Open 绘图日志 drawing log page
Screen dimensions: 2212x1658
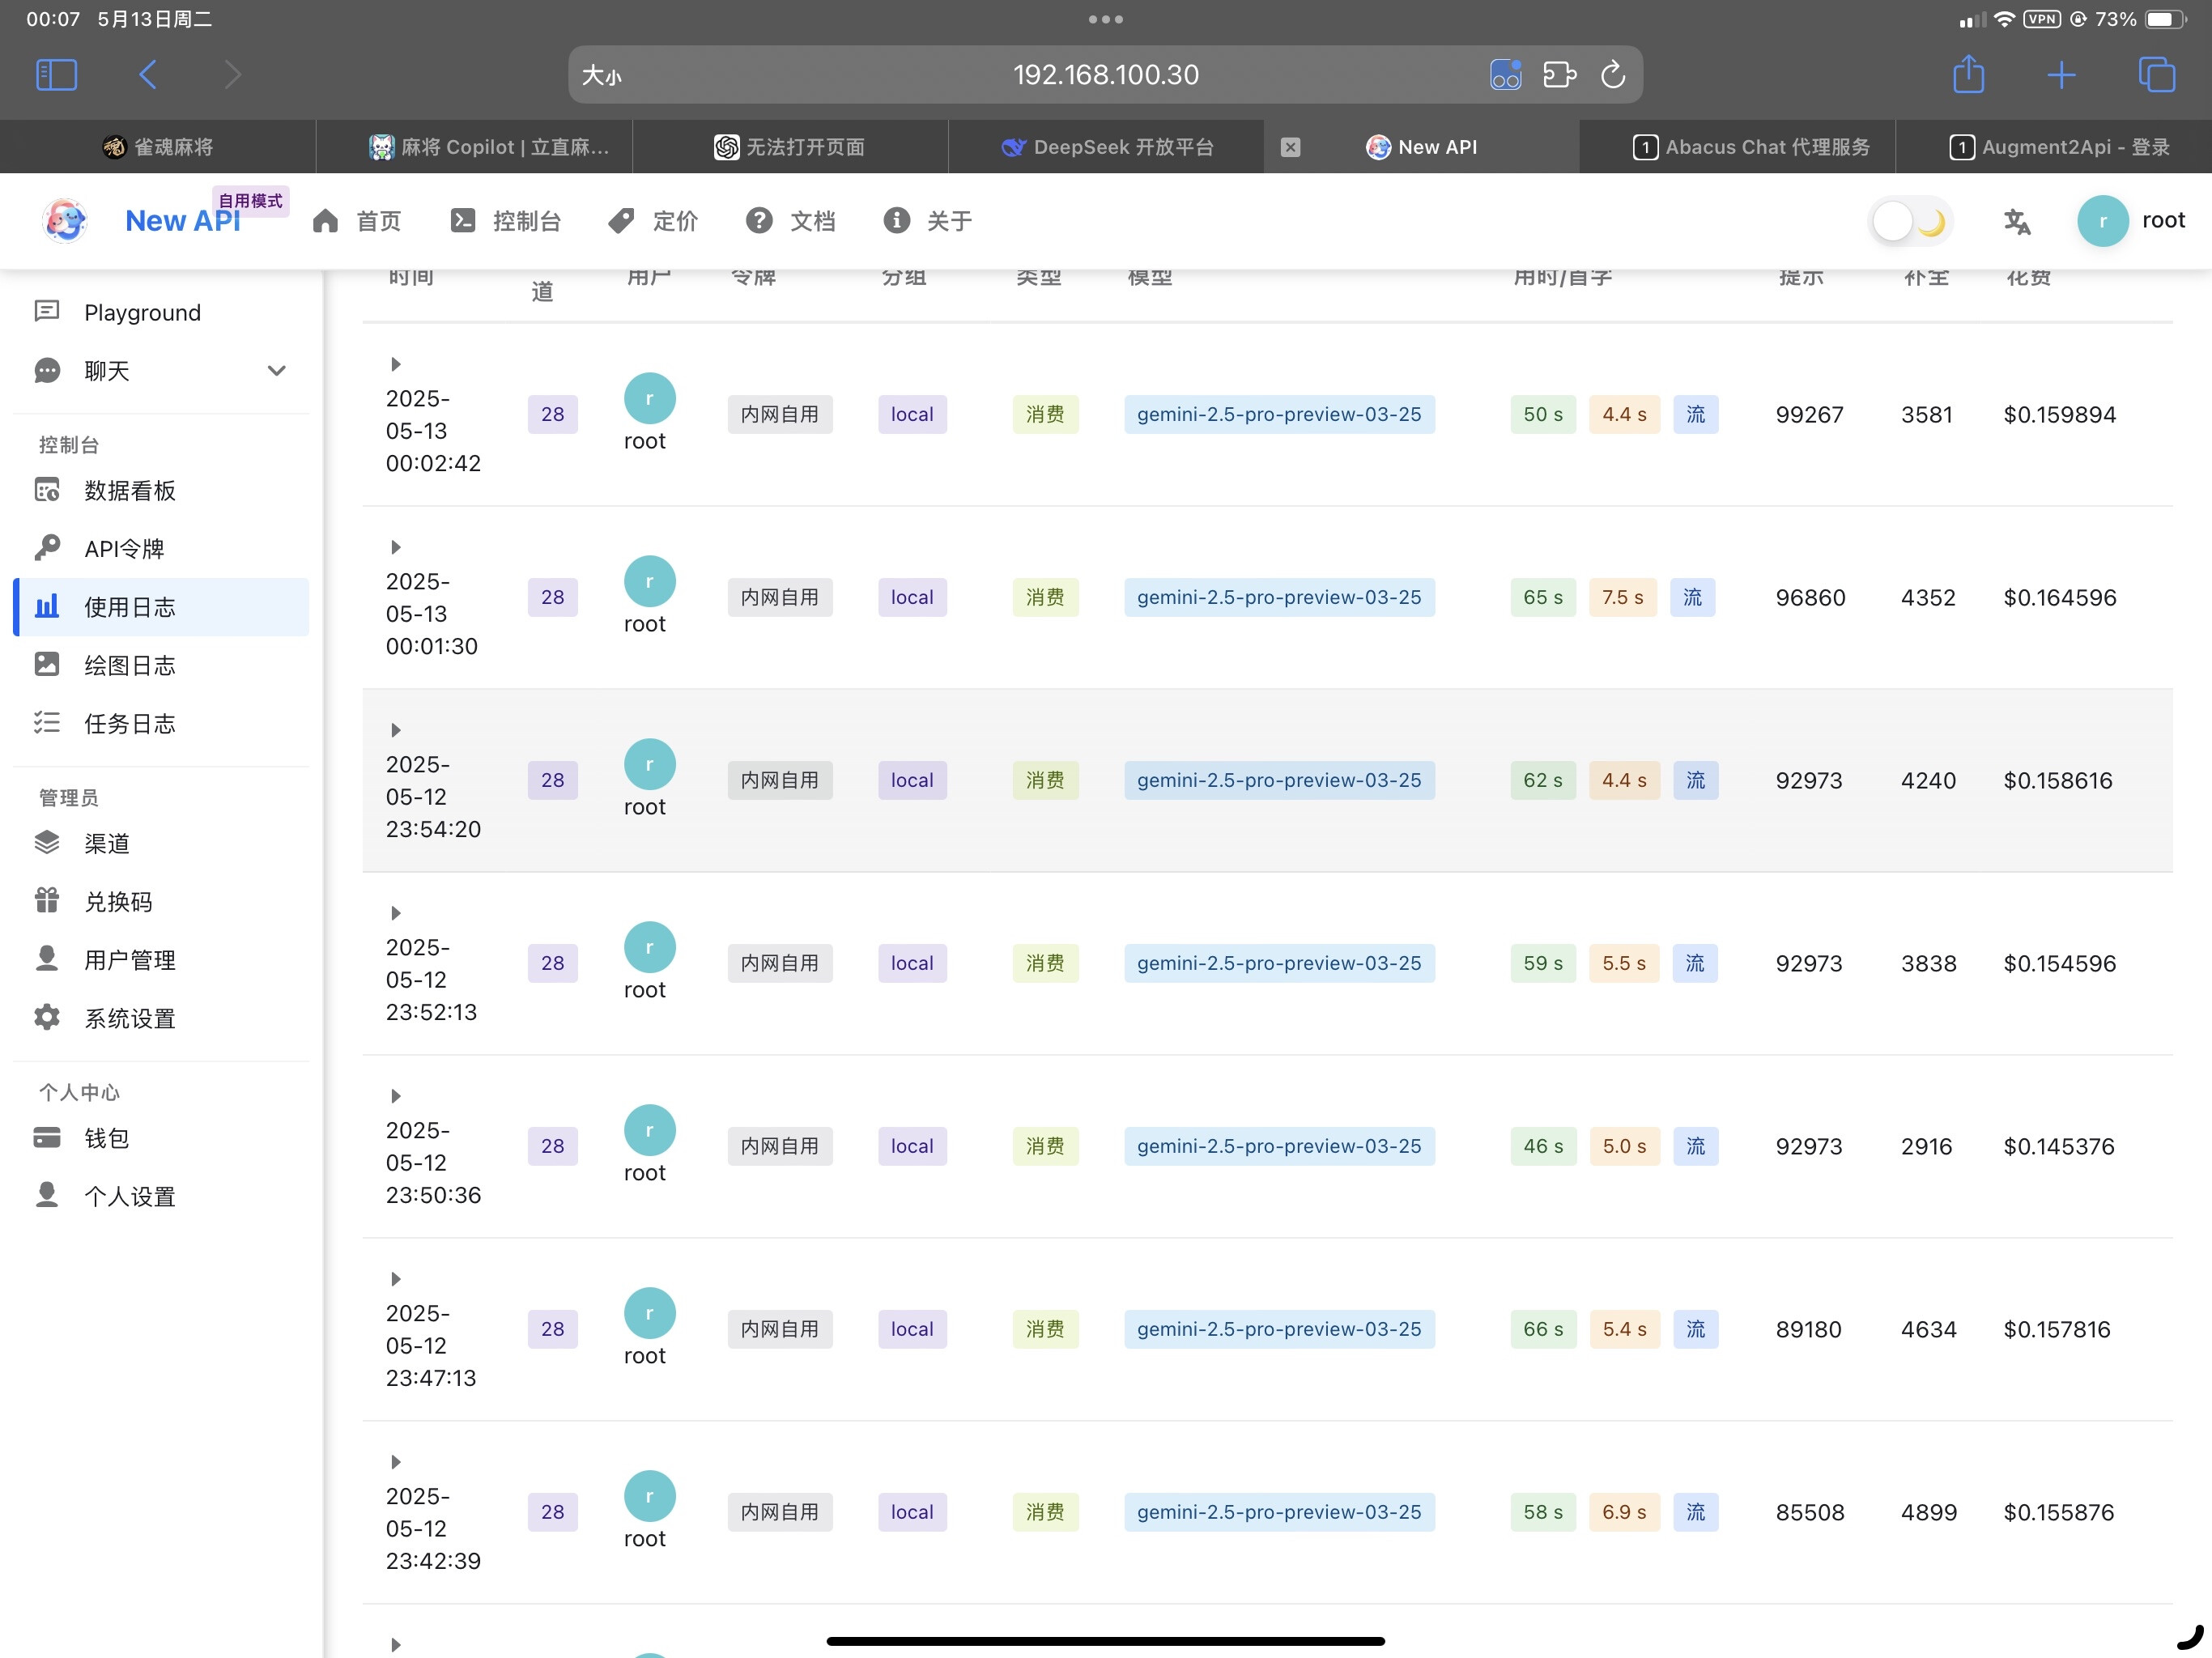[129, 665]
